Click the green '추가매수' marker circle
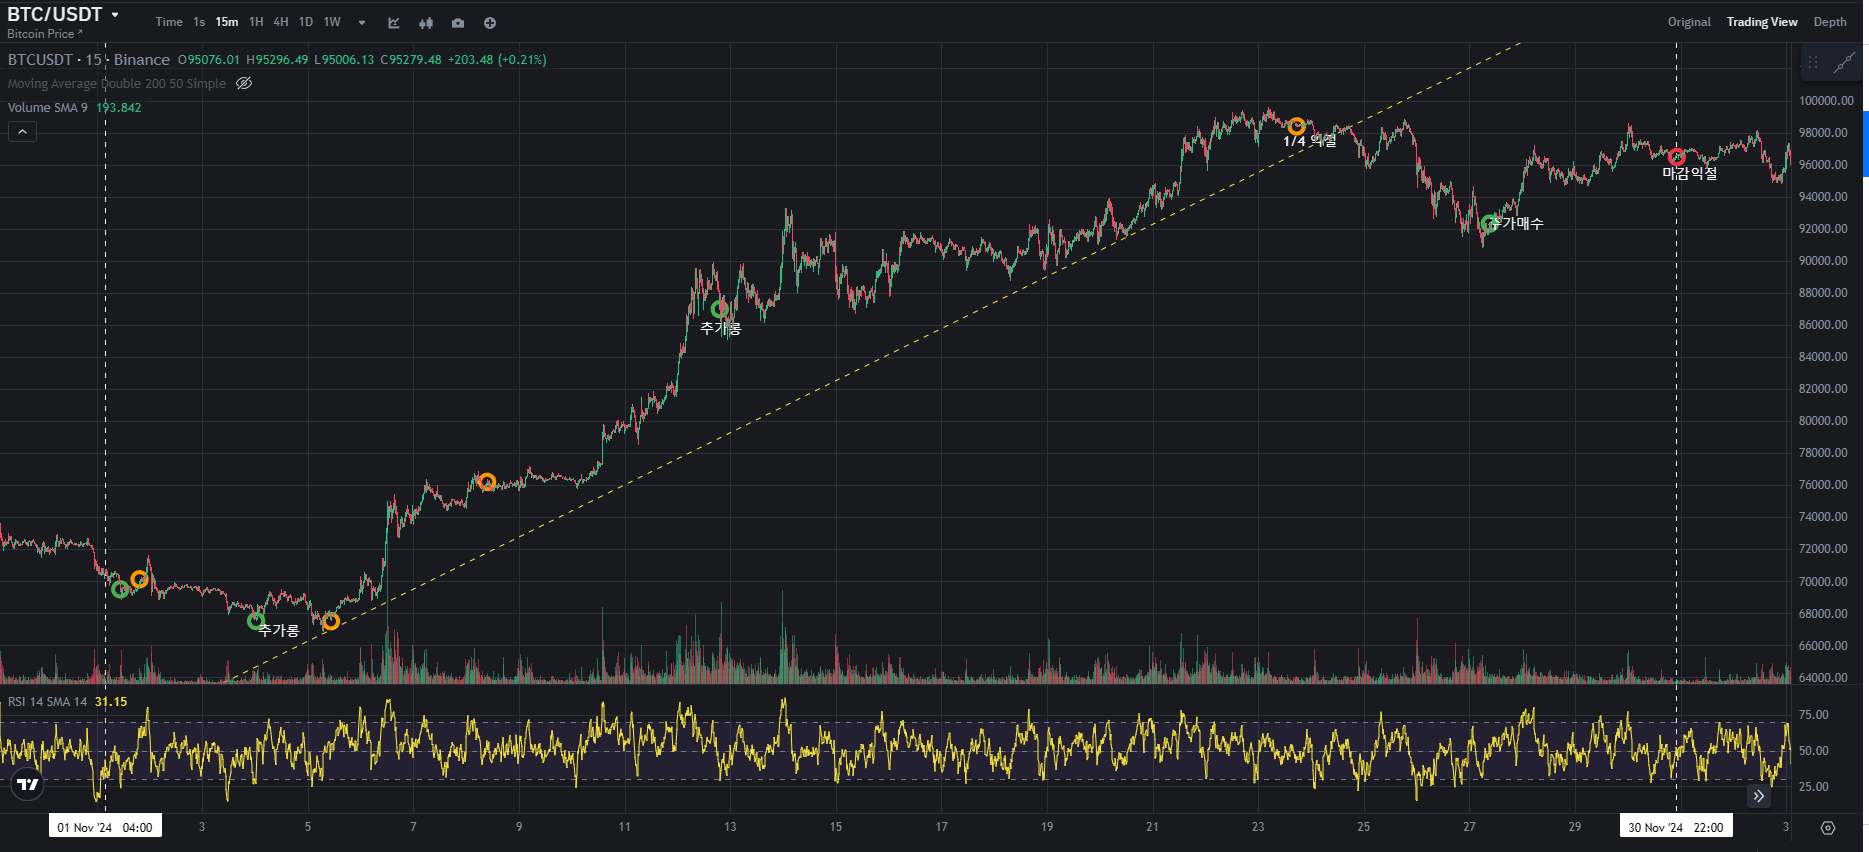1869x852 pixels. pyautogui.click(x=1490, y=224)
